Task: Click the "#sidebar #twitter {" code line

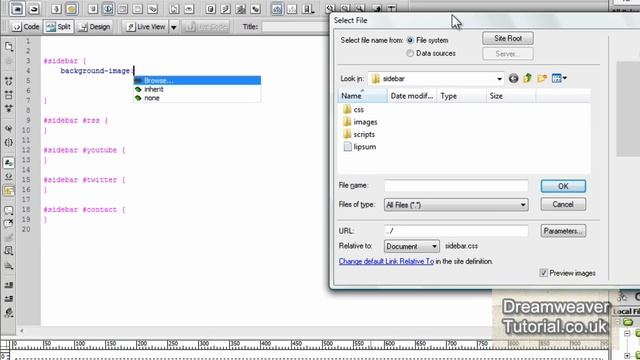Action: (84, 180)
